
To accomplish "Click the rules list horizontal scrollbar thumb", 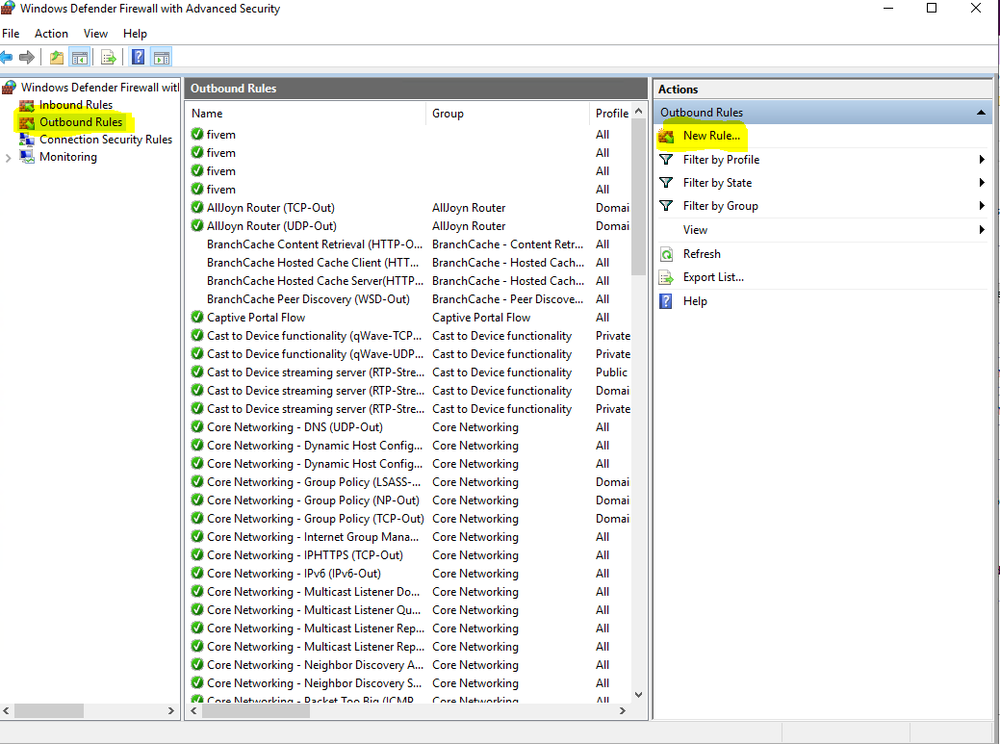I will point(256,711).
